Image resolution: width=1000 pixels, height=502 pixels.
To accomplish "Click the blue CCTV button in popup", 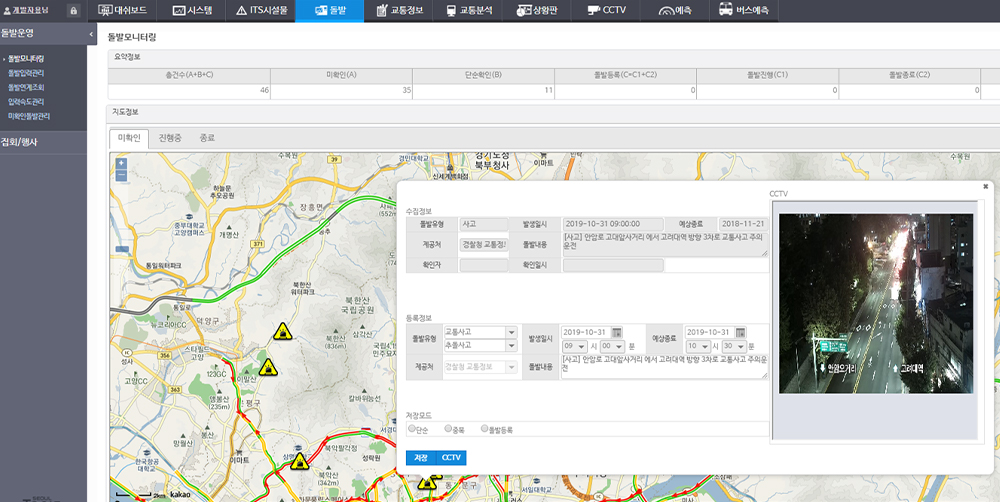I will tap(451, 457).
